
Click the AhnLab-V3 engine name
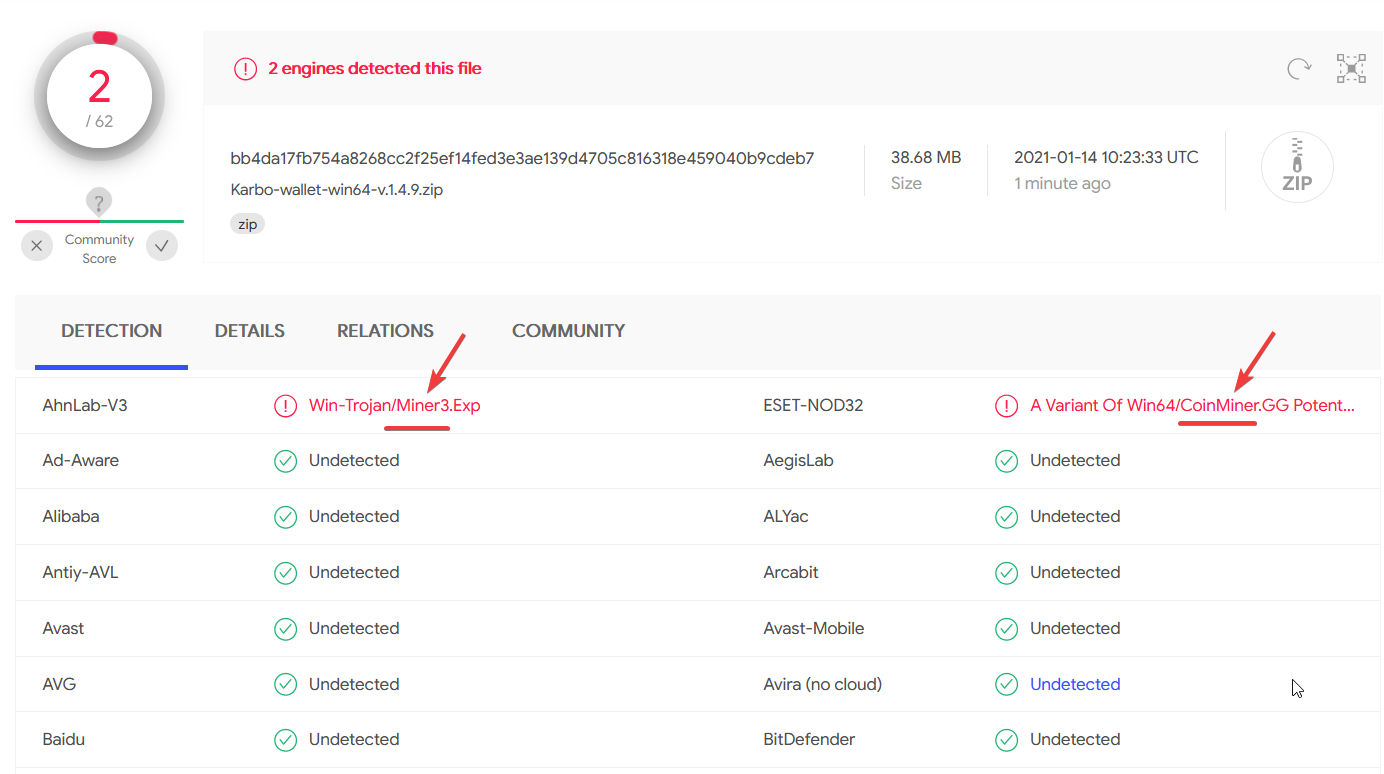tap(85, 405)
